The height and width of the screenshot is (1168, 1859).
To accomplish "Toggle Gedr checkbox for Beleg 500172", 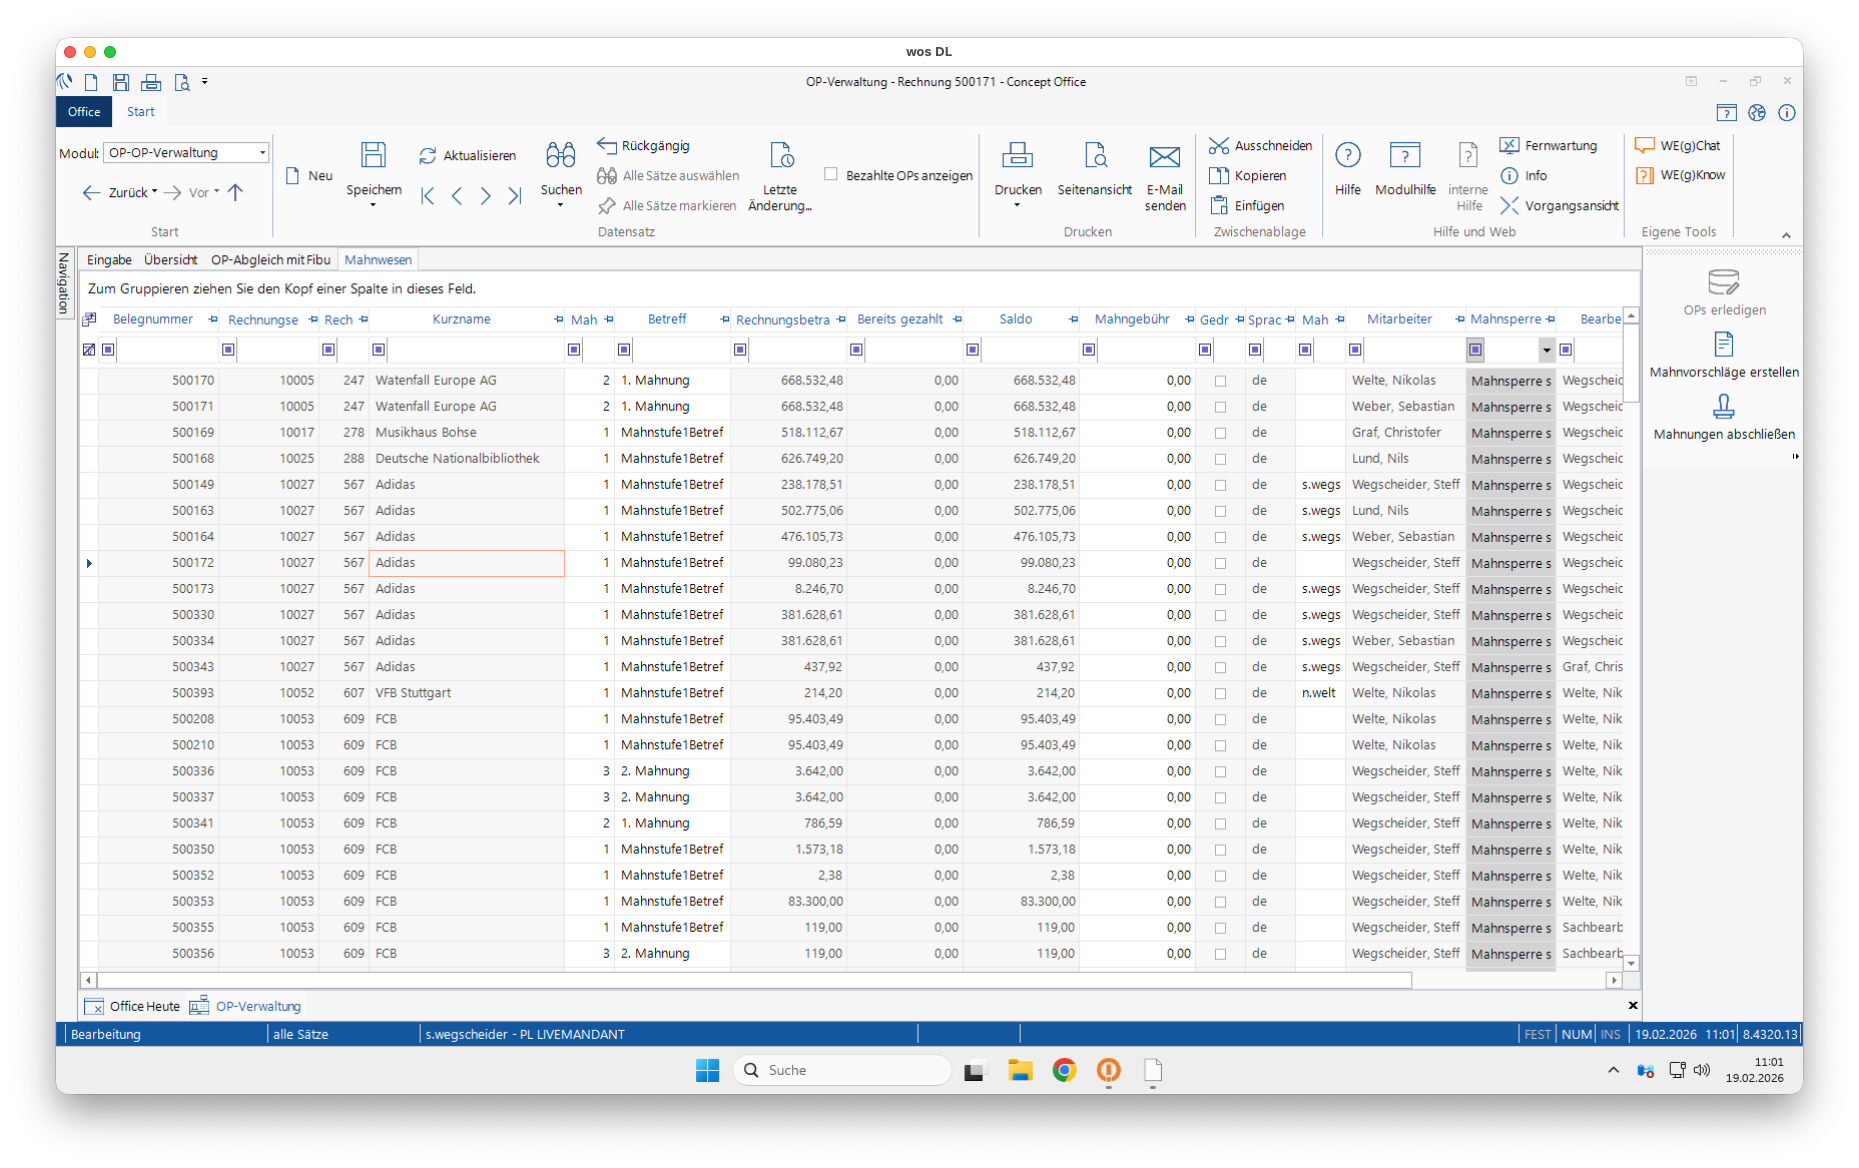I will point(1220,563).
